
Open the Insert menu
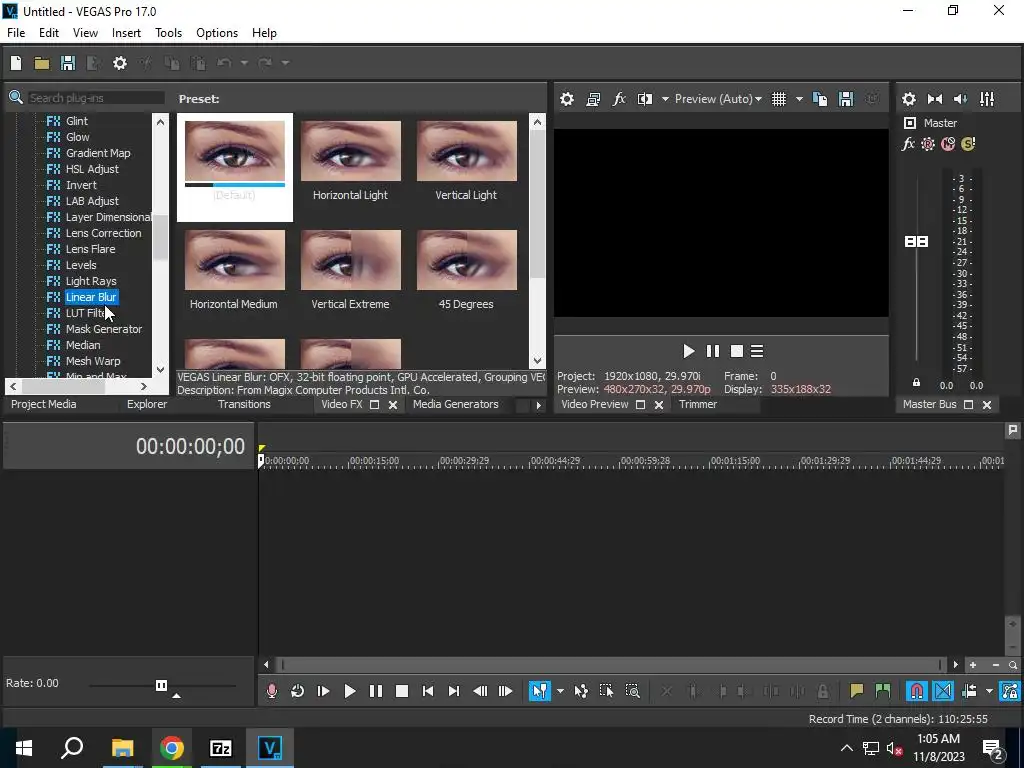(126, 33)
